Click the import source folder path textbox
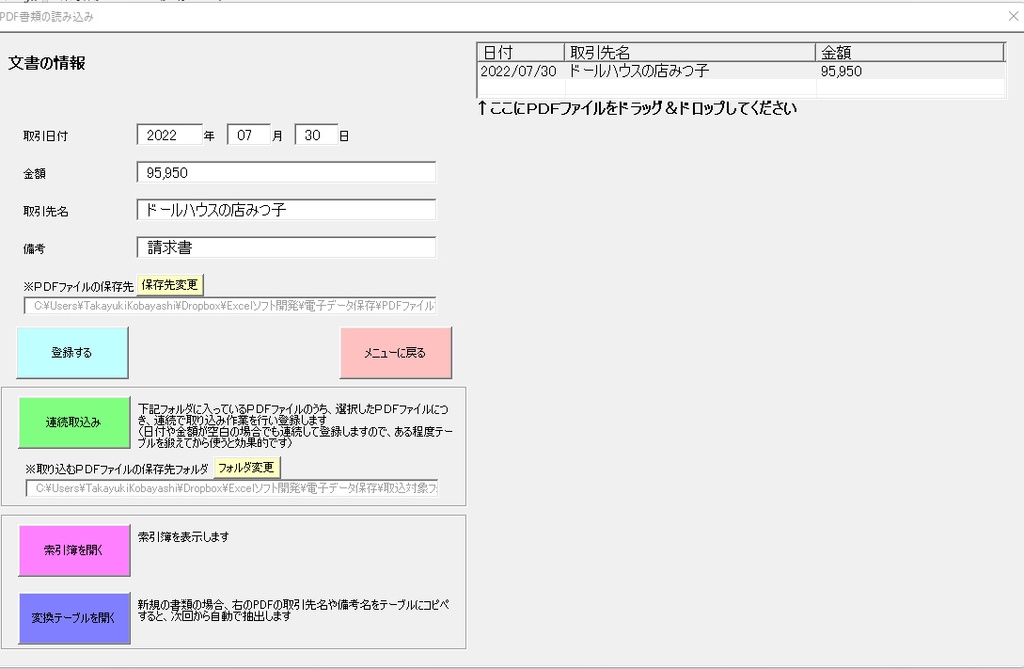The image size is (1024, 669). 230,488
